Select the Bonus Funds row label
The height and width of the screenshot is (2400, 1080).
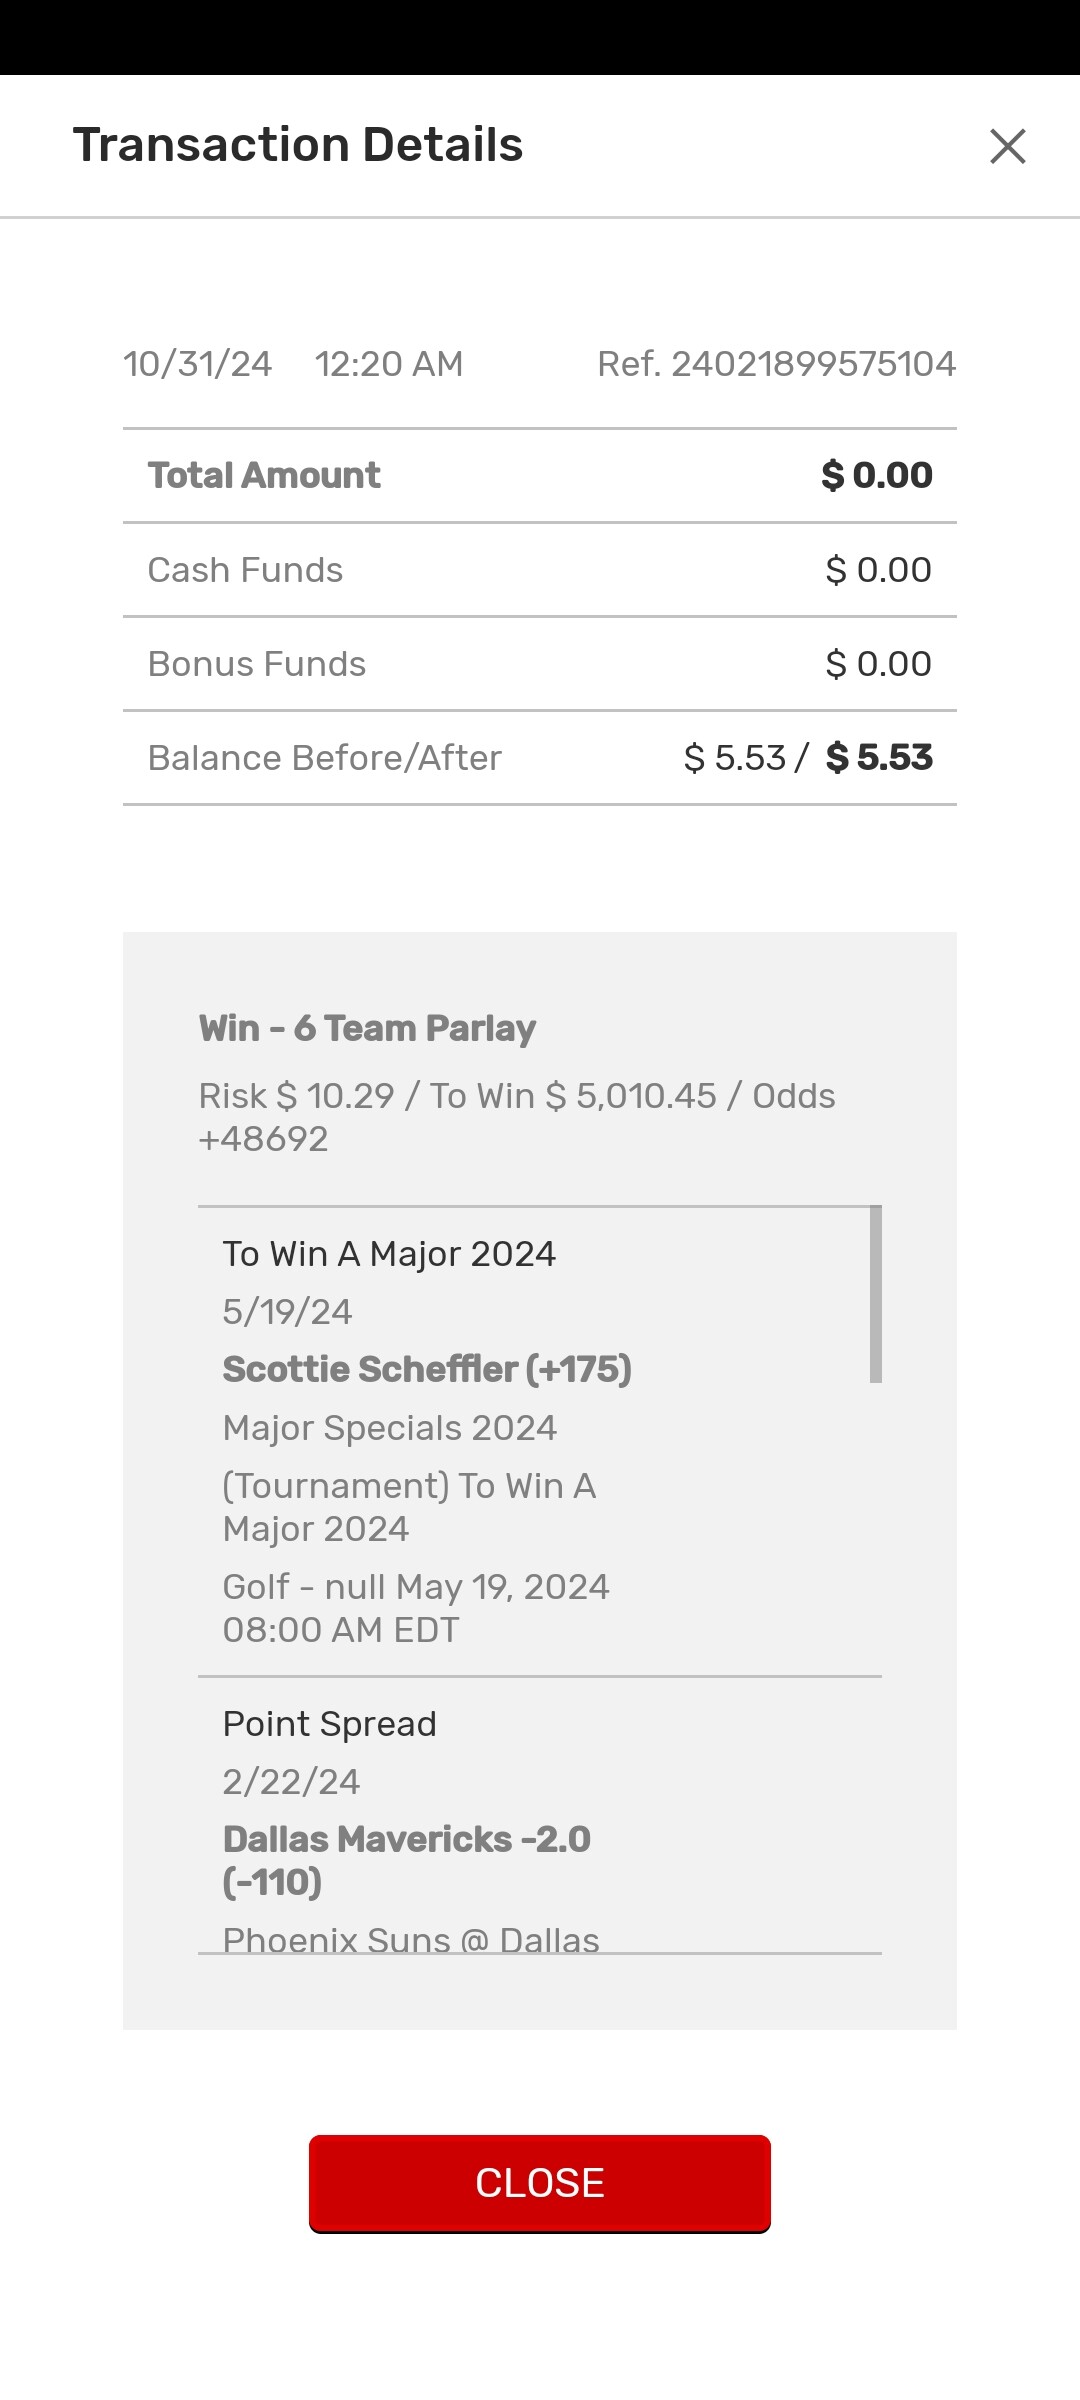click(257, 664)
